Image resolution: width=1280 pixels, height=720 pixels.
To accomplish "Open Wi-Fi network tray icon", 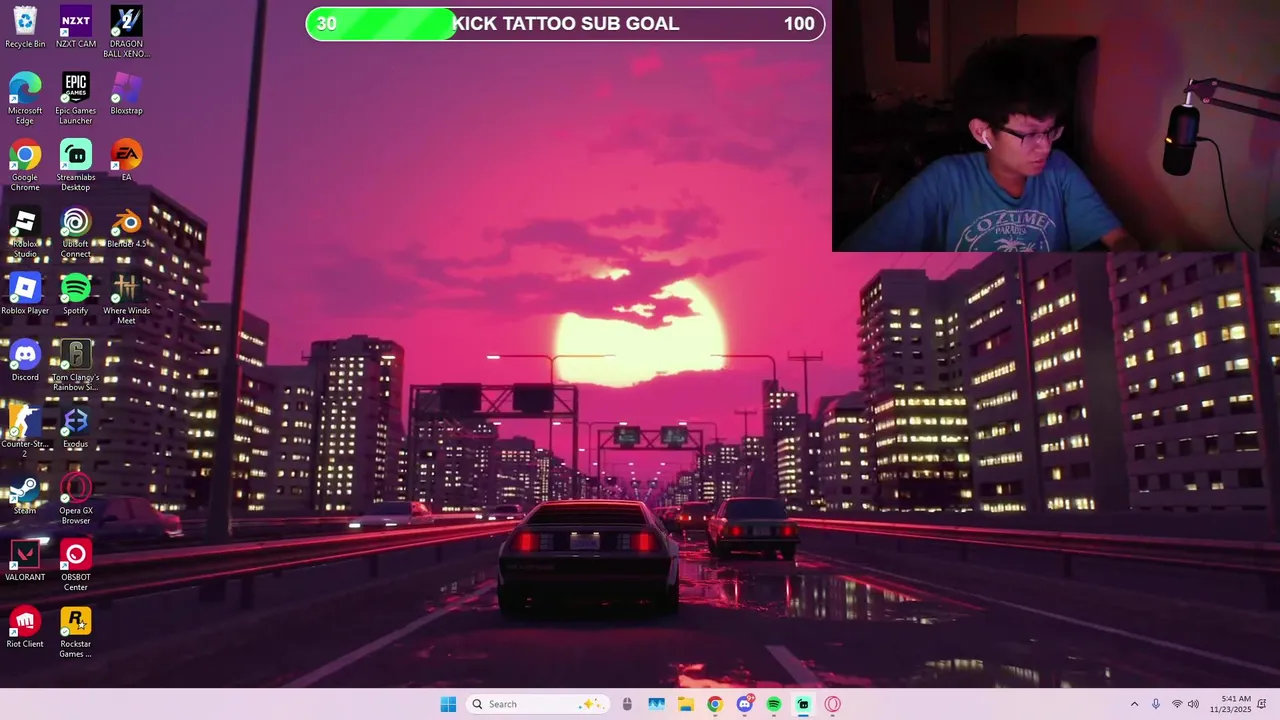I will coord(1177,704).
